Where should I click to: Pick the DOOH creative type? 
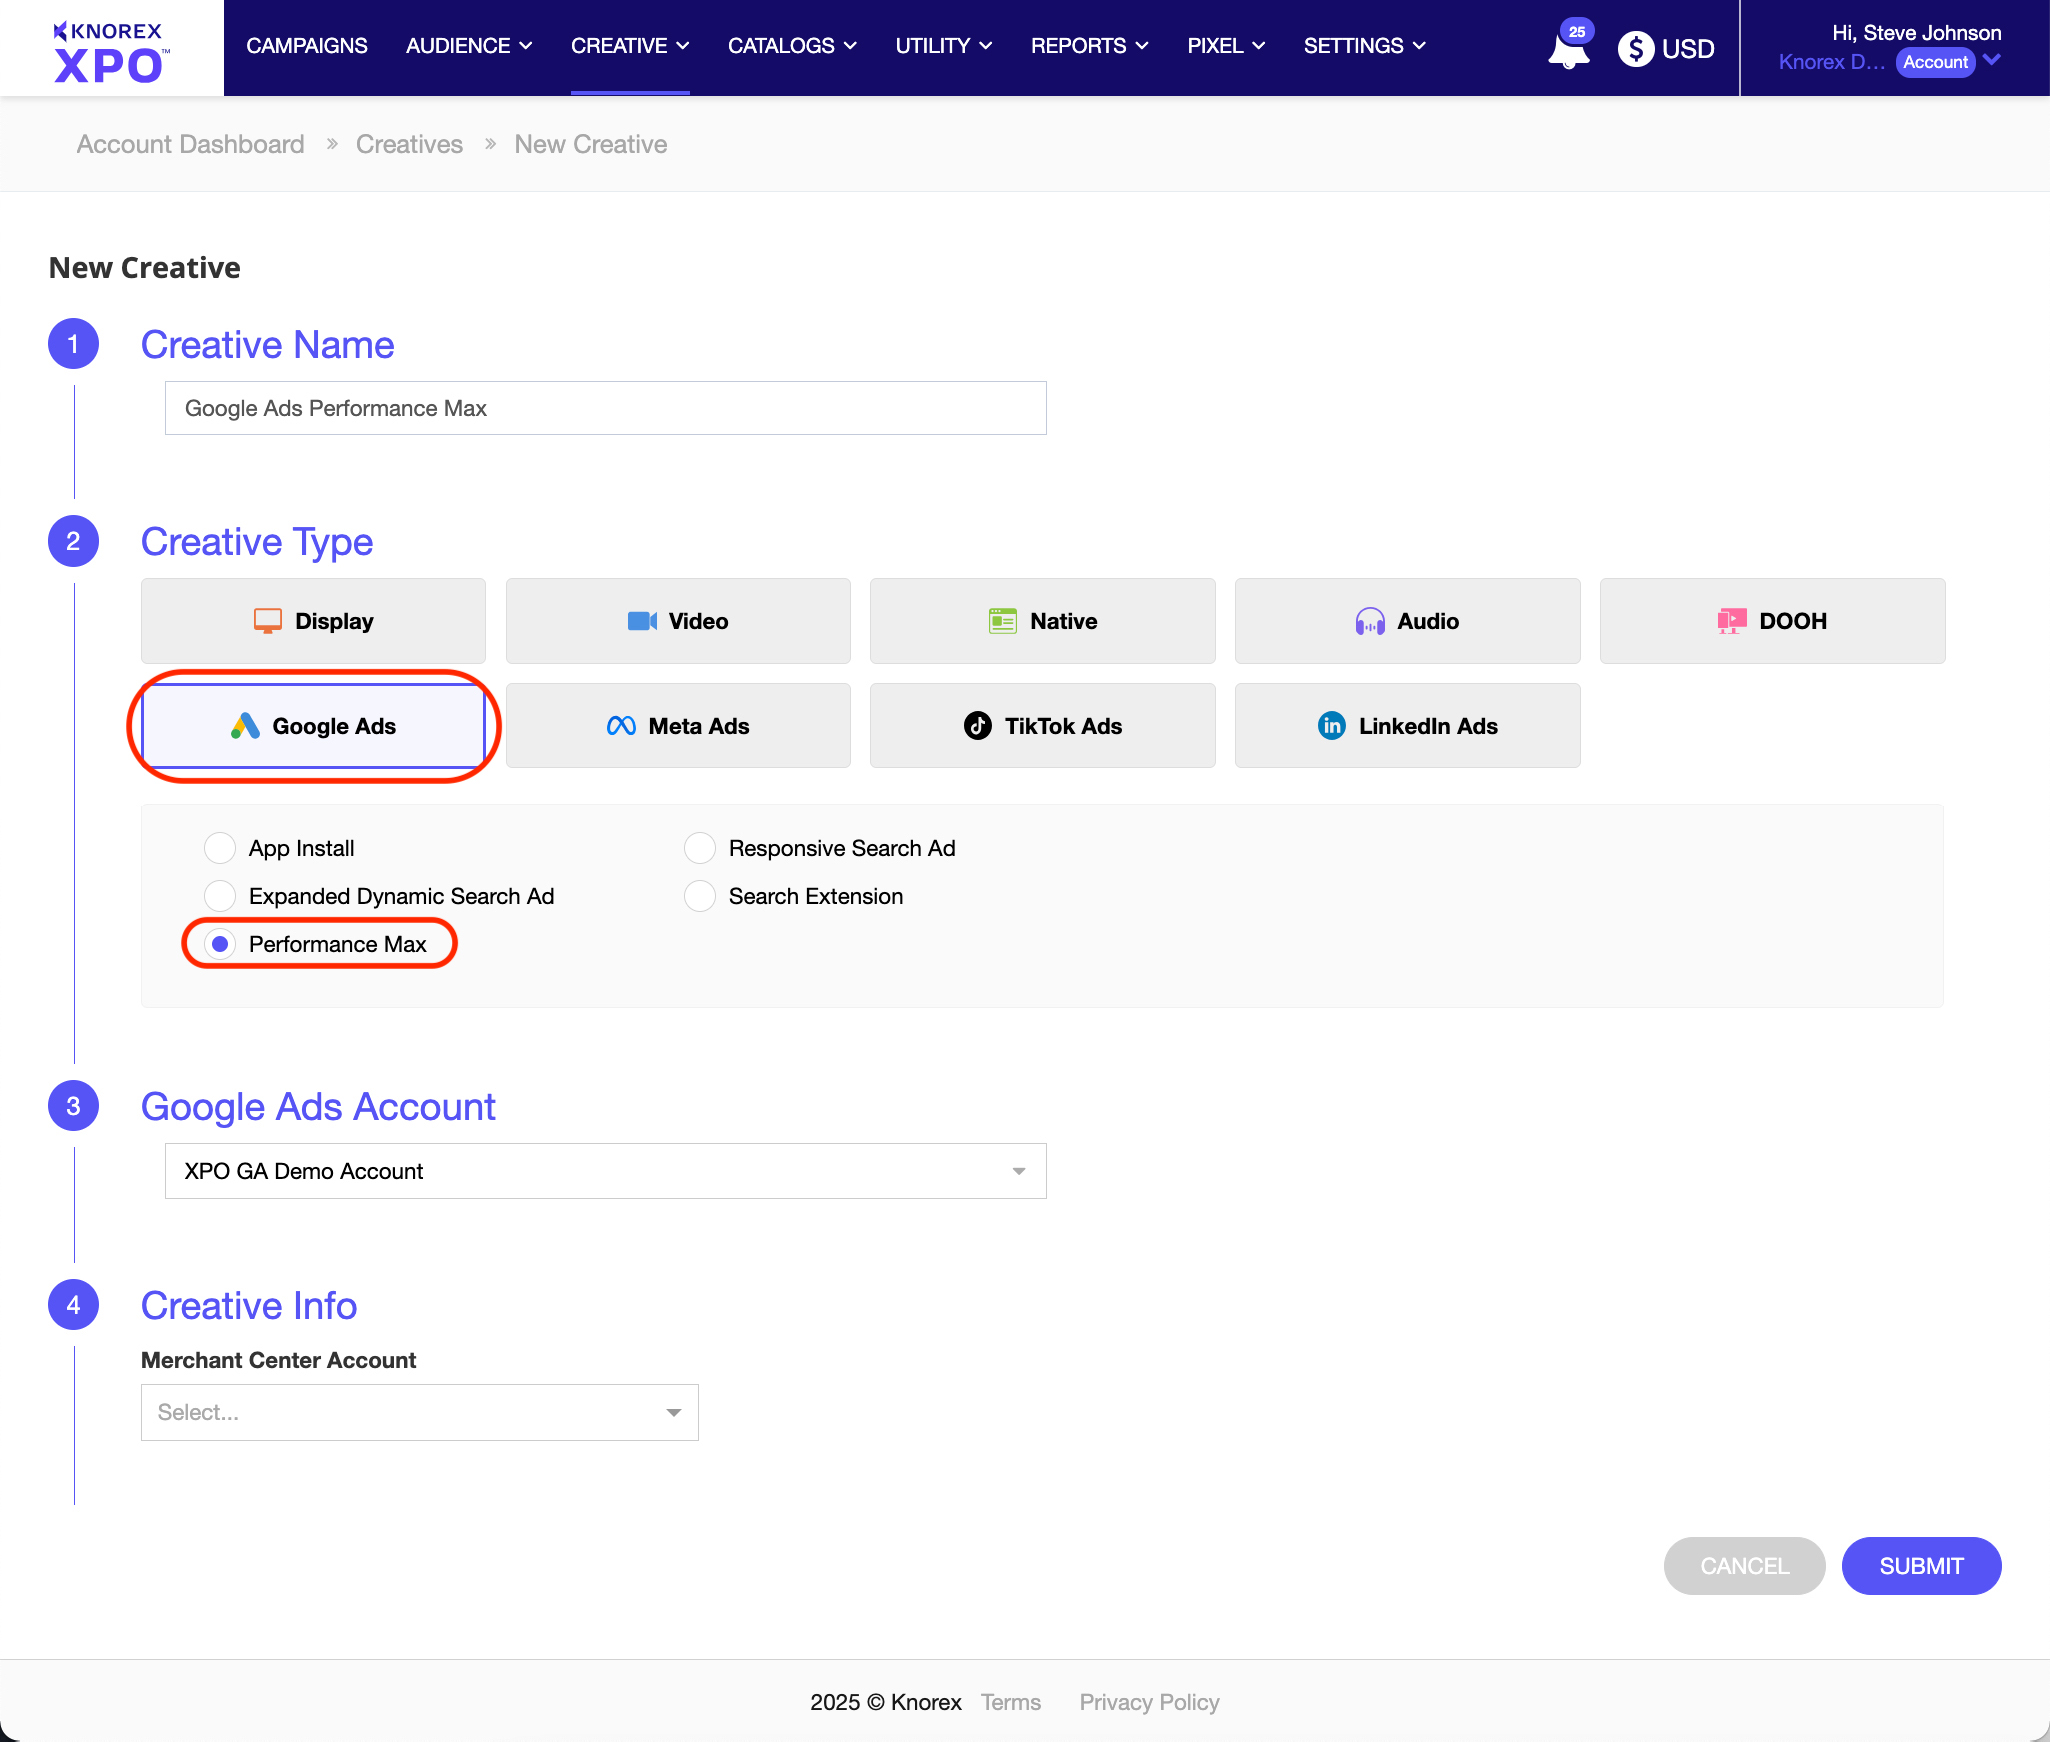pos(1771,620)
